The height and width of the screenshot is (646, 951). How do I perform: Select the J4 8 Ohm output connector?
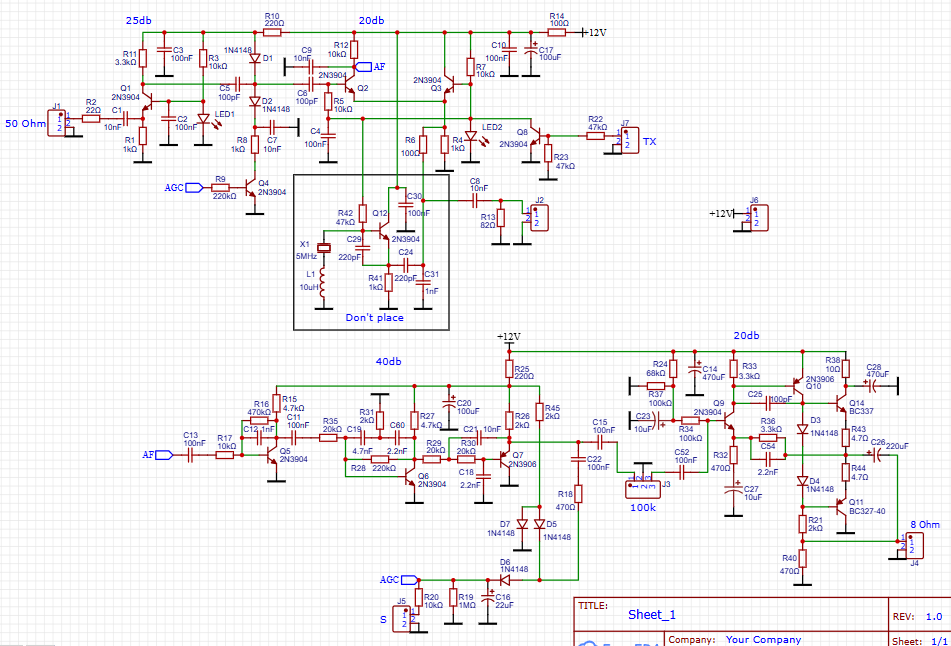click(910, 544)
